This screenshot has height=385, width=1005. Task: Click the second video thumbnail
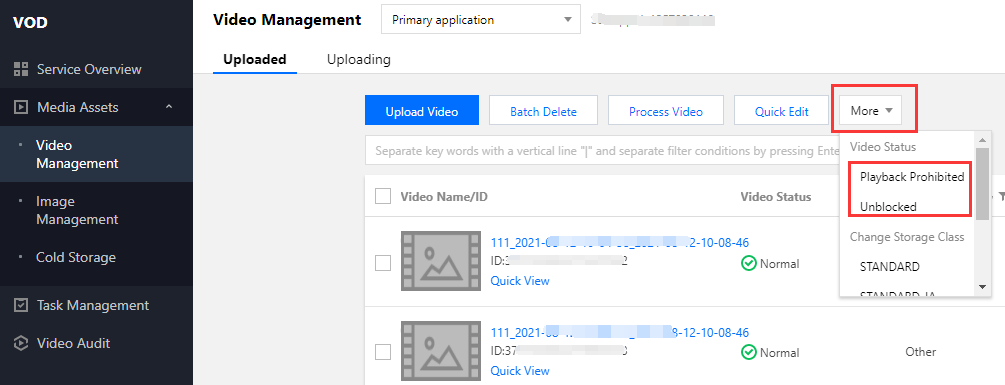441,352
